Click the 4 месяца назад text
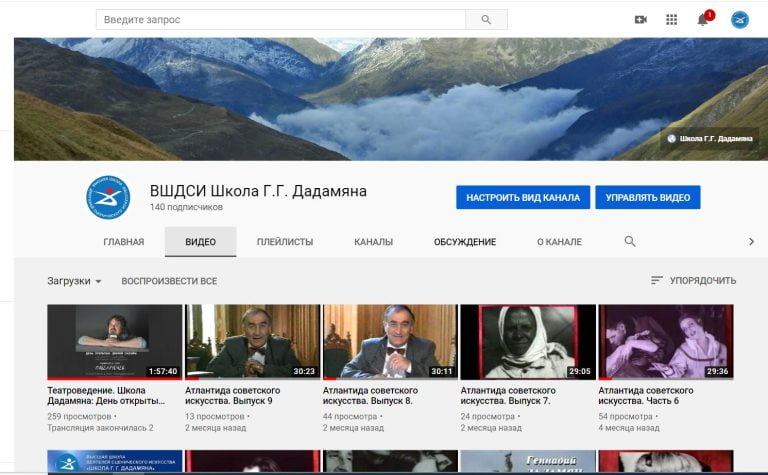This screenshot has width=768, height=475. coord(629,428)
